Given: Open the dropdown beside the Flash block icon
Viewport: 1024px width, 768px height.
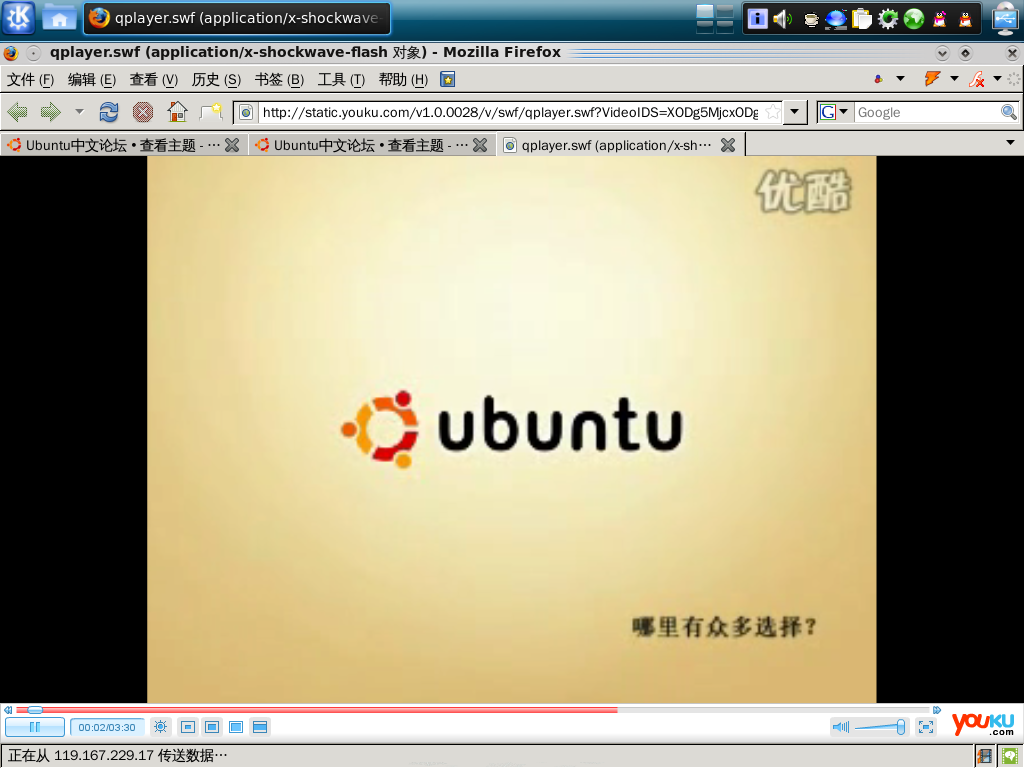Looking at the screenshot, I should pyautogui.click(x=997, y=79).
